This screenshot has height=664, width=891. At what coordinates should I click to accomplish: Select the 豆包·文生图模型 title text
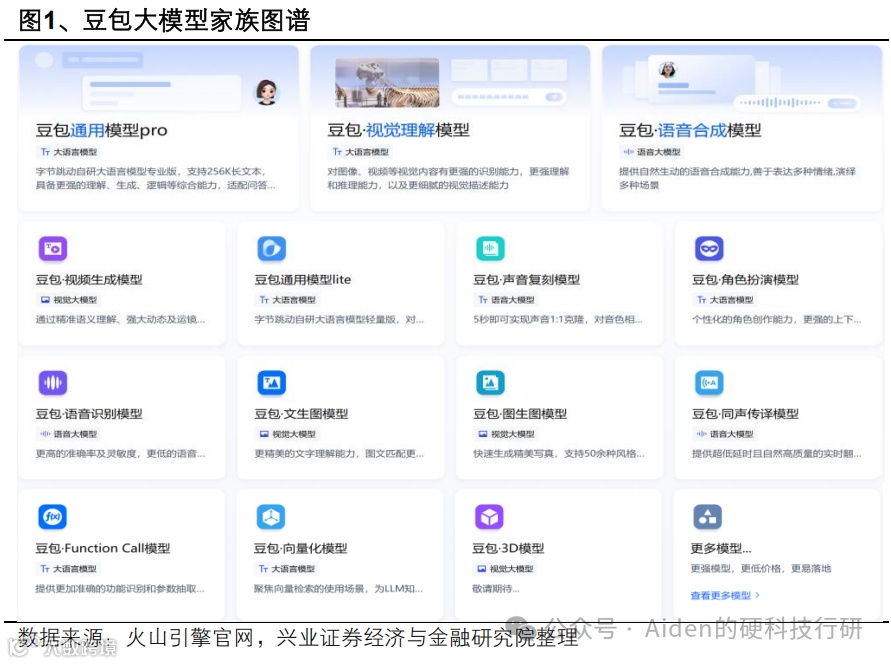click(x=301, y=414)
